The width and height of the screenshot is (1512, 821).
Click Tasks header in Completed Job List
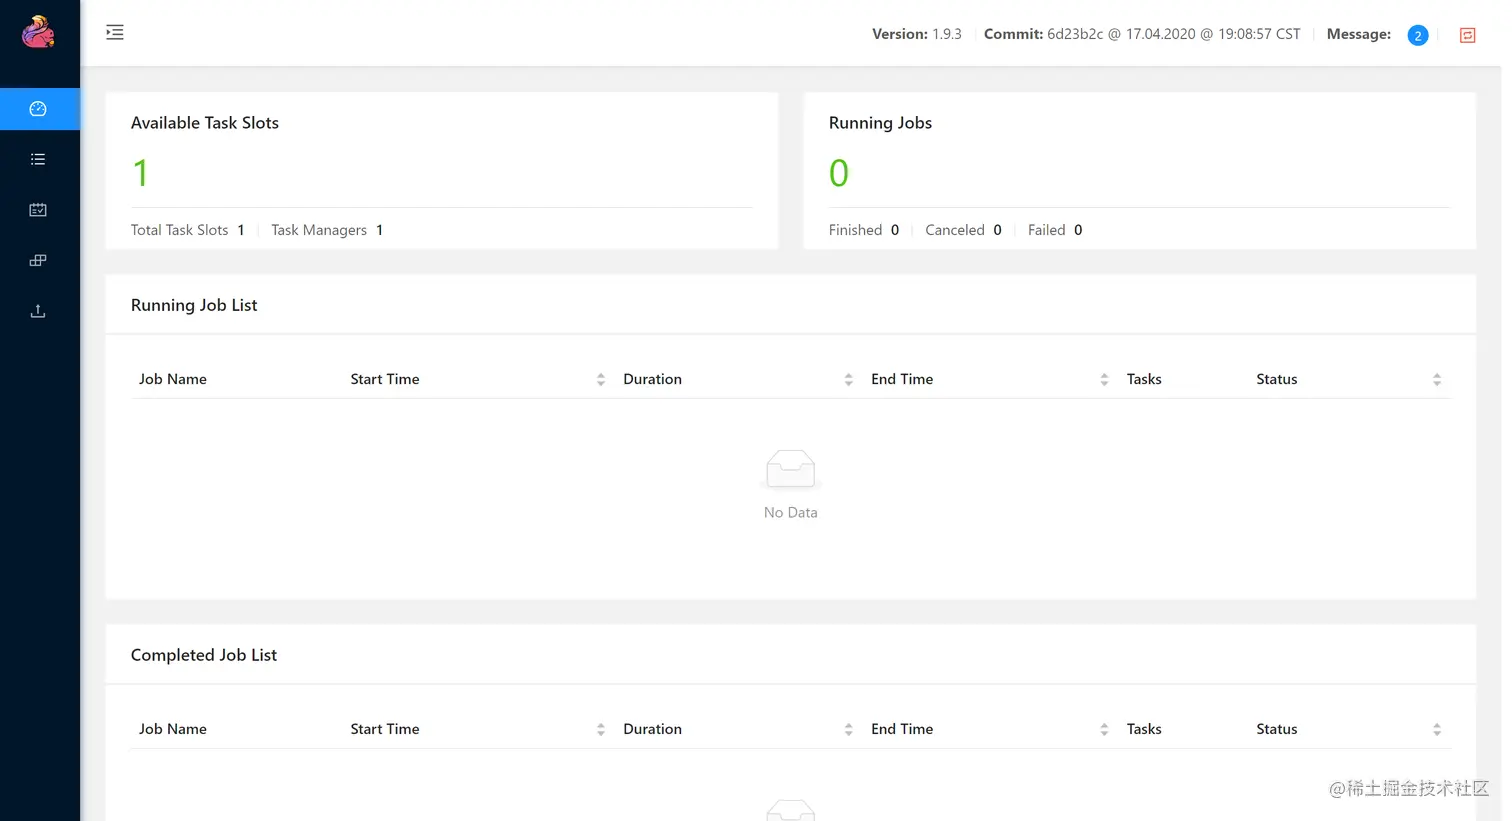pos(1144,729)
